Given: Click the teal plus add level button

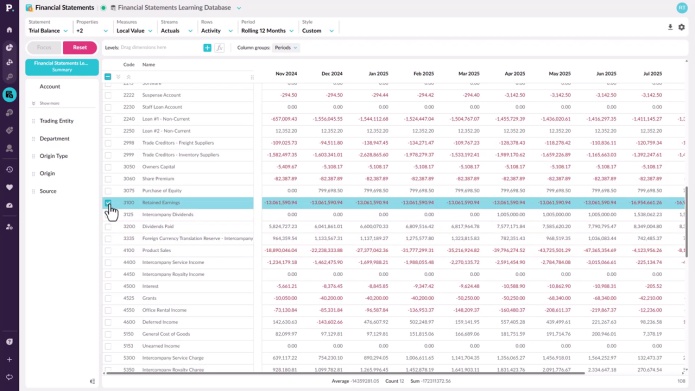Looking at the screenshot, I should pyautogui.click(x=207, y=47).
